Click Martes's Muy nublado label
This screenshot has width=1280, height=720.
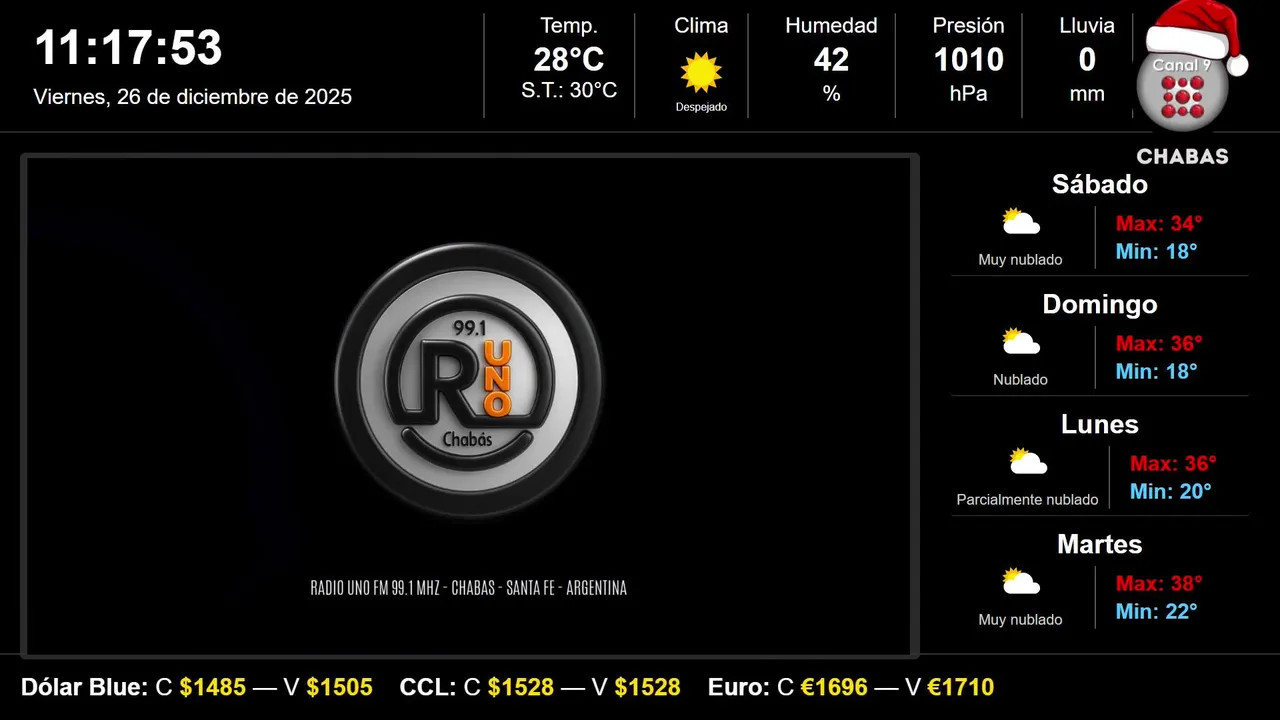[1021, 620]
